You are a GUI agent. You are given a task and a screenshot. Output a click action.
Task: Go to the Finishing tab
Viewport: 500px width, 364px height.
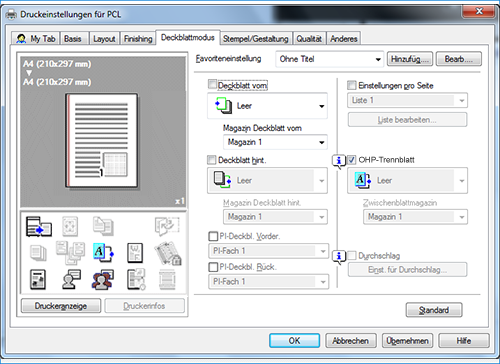(x=138, y=39)
